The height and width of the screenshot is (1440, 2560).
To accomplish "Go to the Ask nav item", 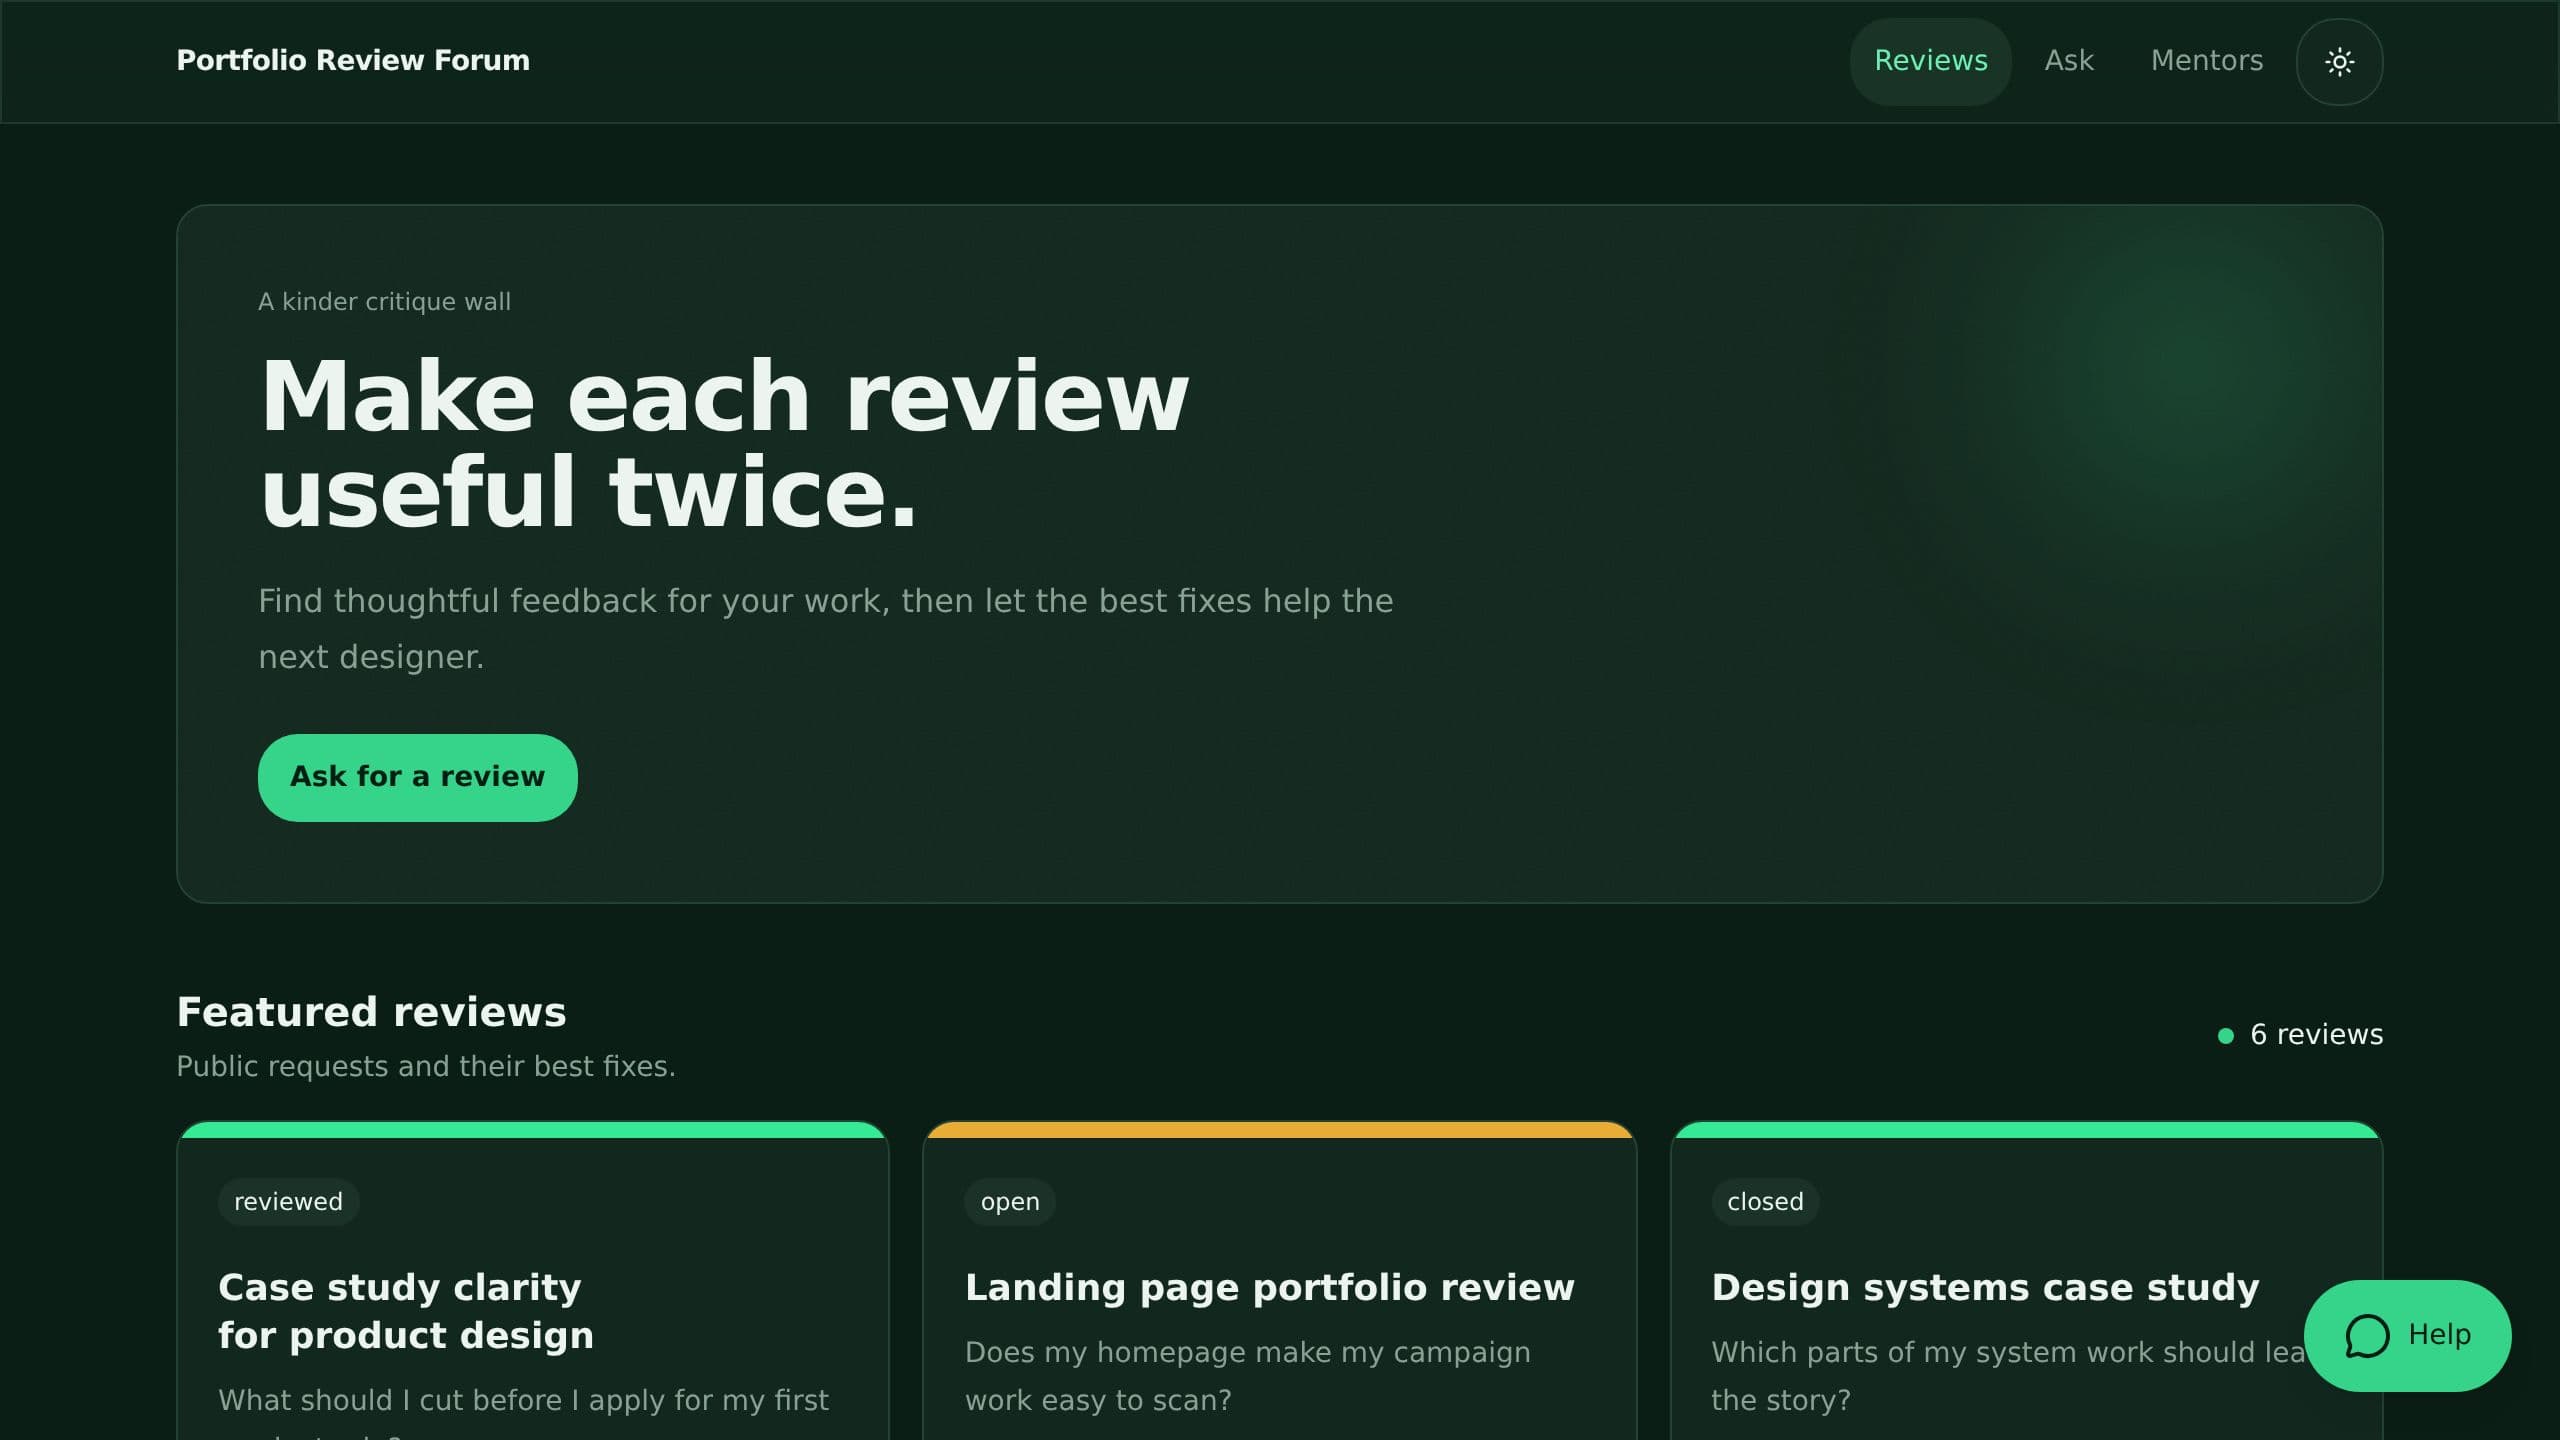I will tap(2068, 61).
